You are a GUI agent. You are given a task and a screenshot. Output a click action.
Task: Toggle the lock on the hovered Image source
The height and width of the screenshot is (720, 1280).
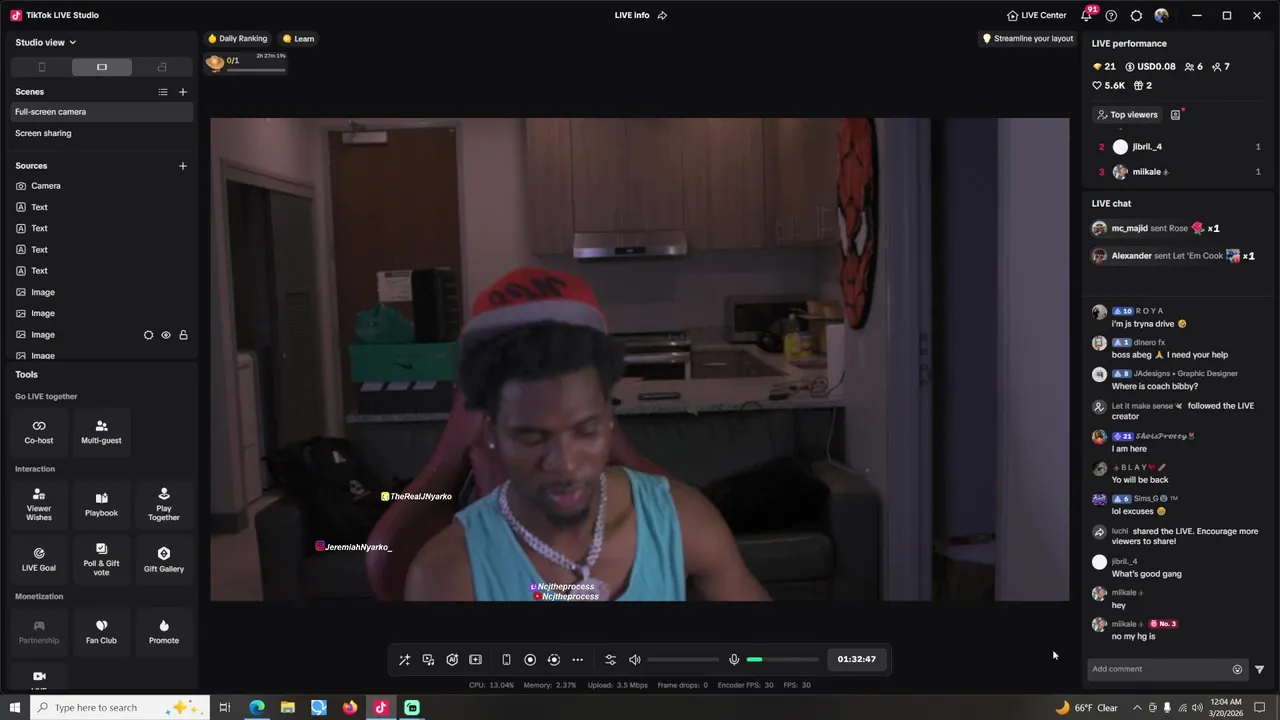tap(183, 335)
